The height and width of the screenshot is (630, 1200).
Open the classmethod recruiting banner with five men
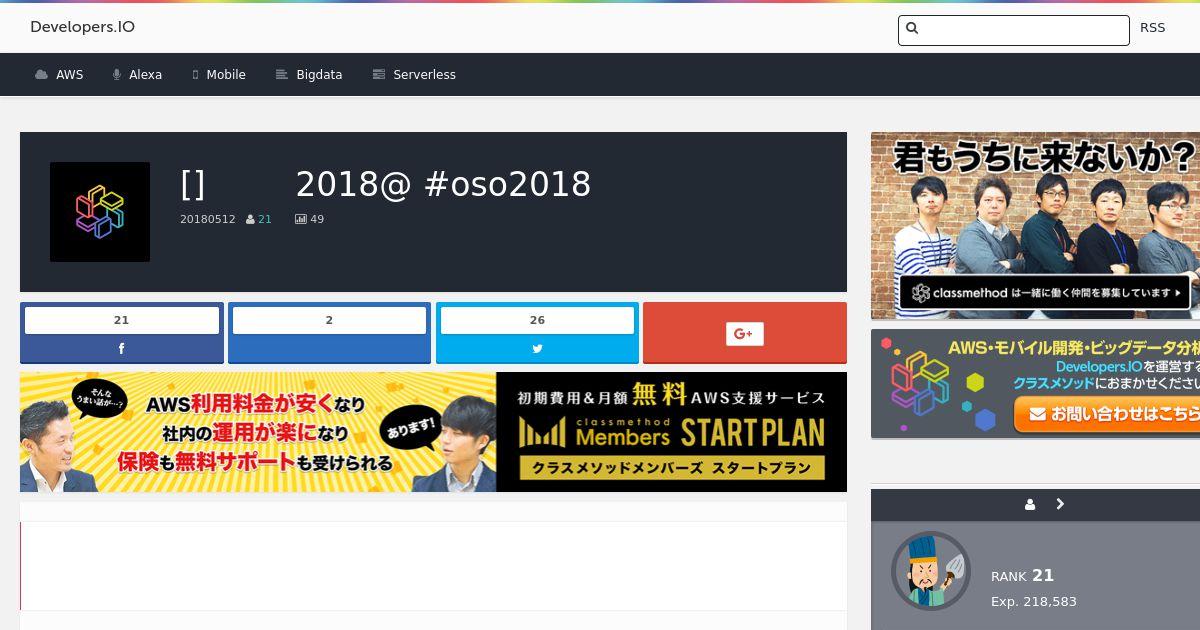coord(1035,225)
